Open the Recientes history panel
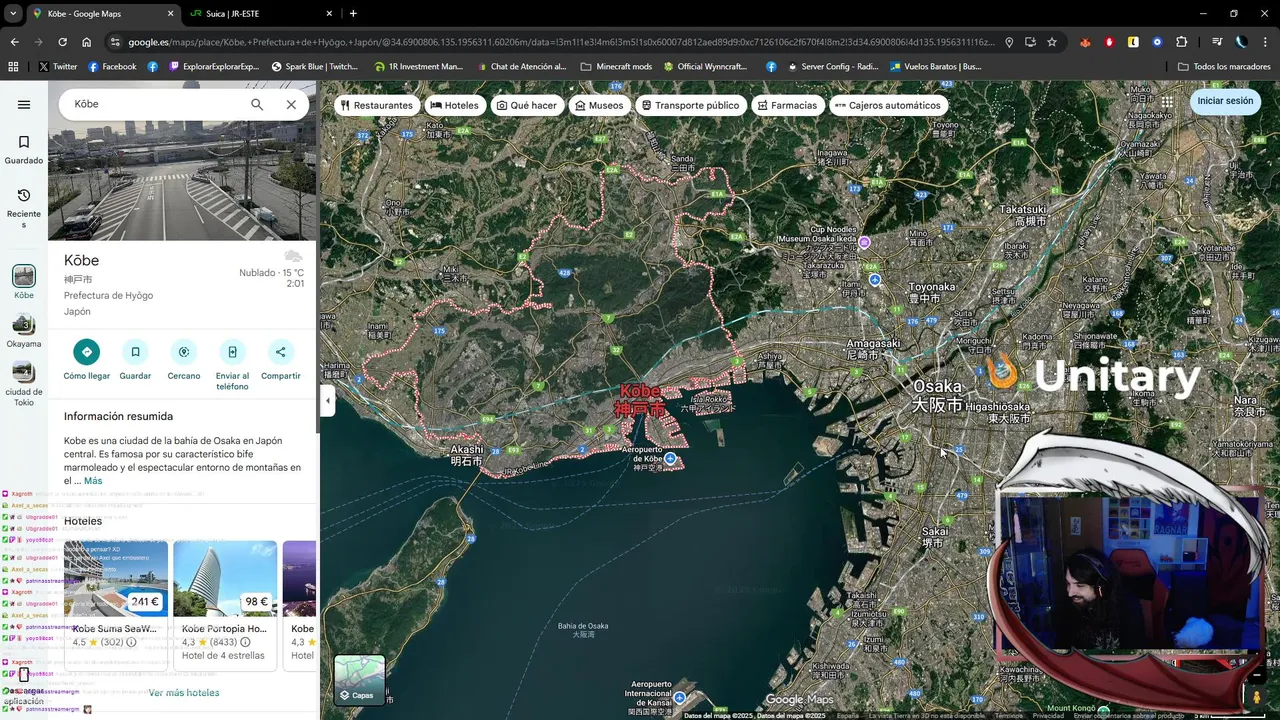 click(x=24, y=207)
